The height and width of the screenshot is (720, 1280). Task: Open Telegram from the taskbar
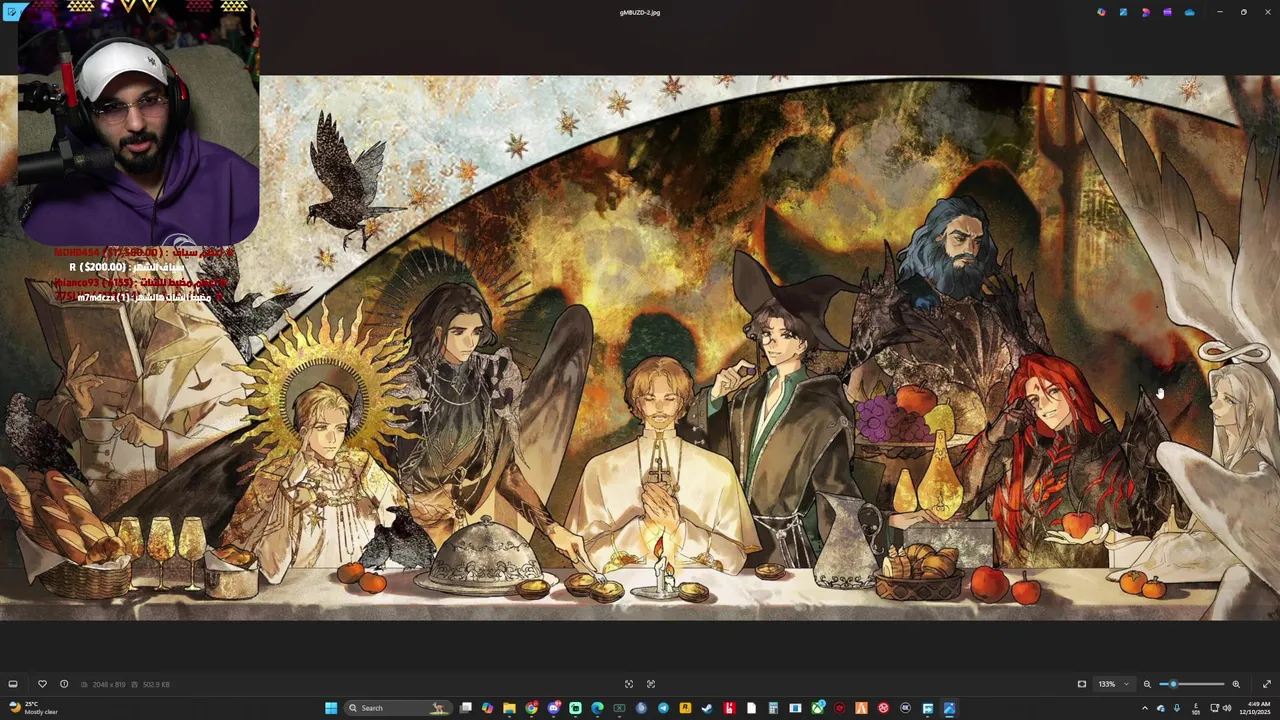663,708
